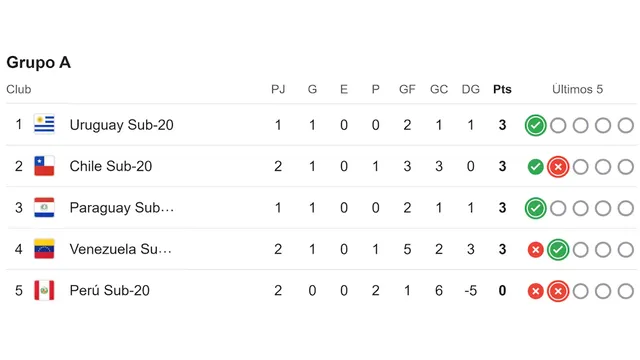Screen dimensions: 640x360
Task: Select the truncated Venezuela Sub-20 team name
Action: coord(120,249)
